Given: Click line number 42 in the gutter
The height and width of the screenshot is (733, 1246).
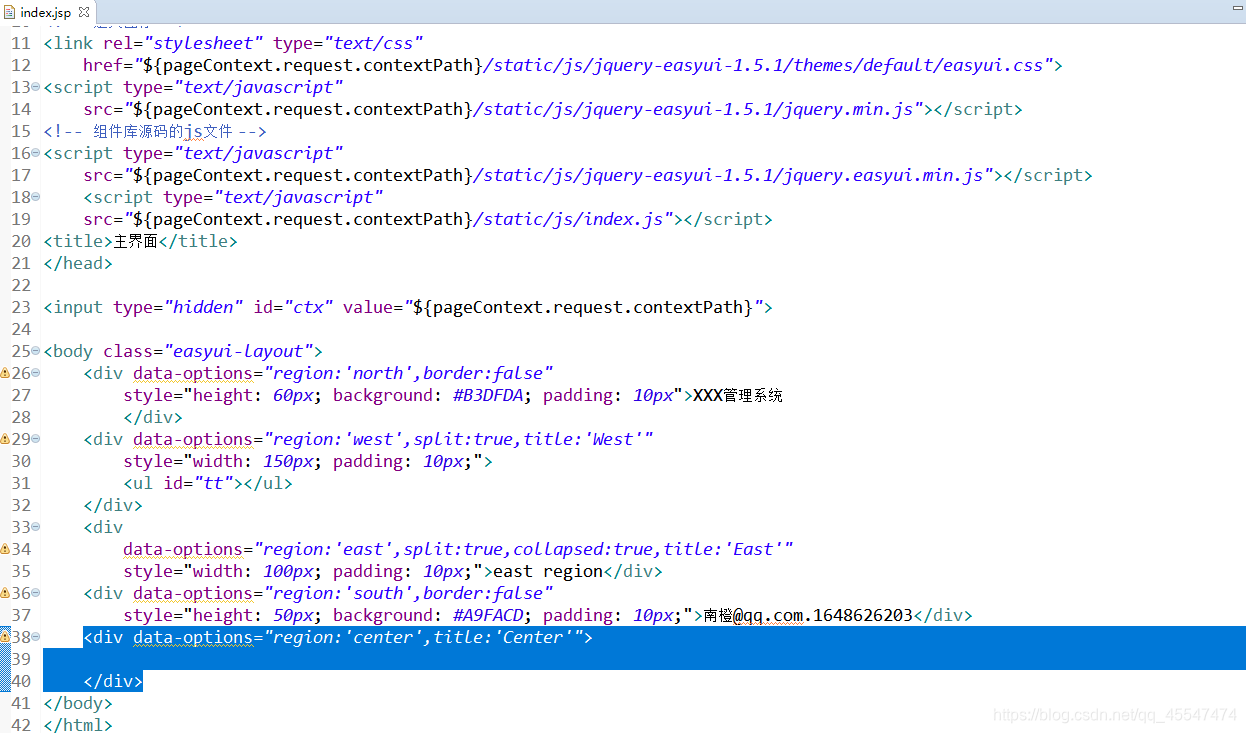Looking at the screenshot, I should pos(21,725).
